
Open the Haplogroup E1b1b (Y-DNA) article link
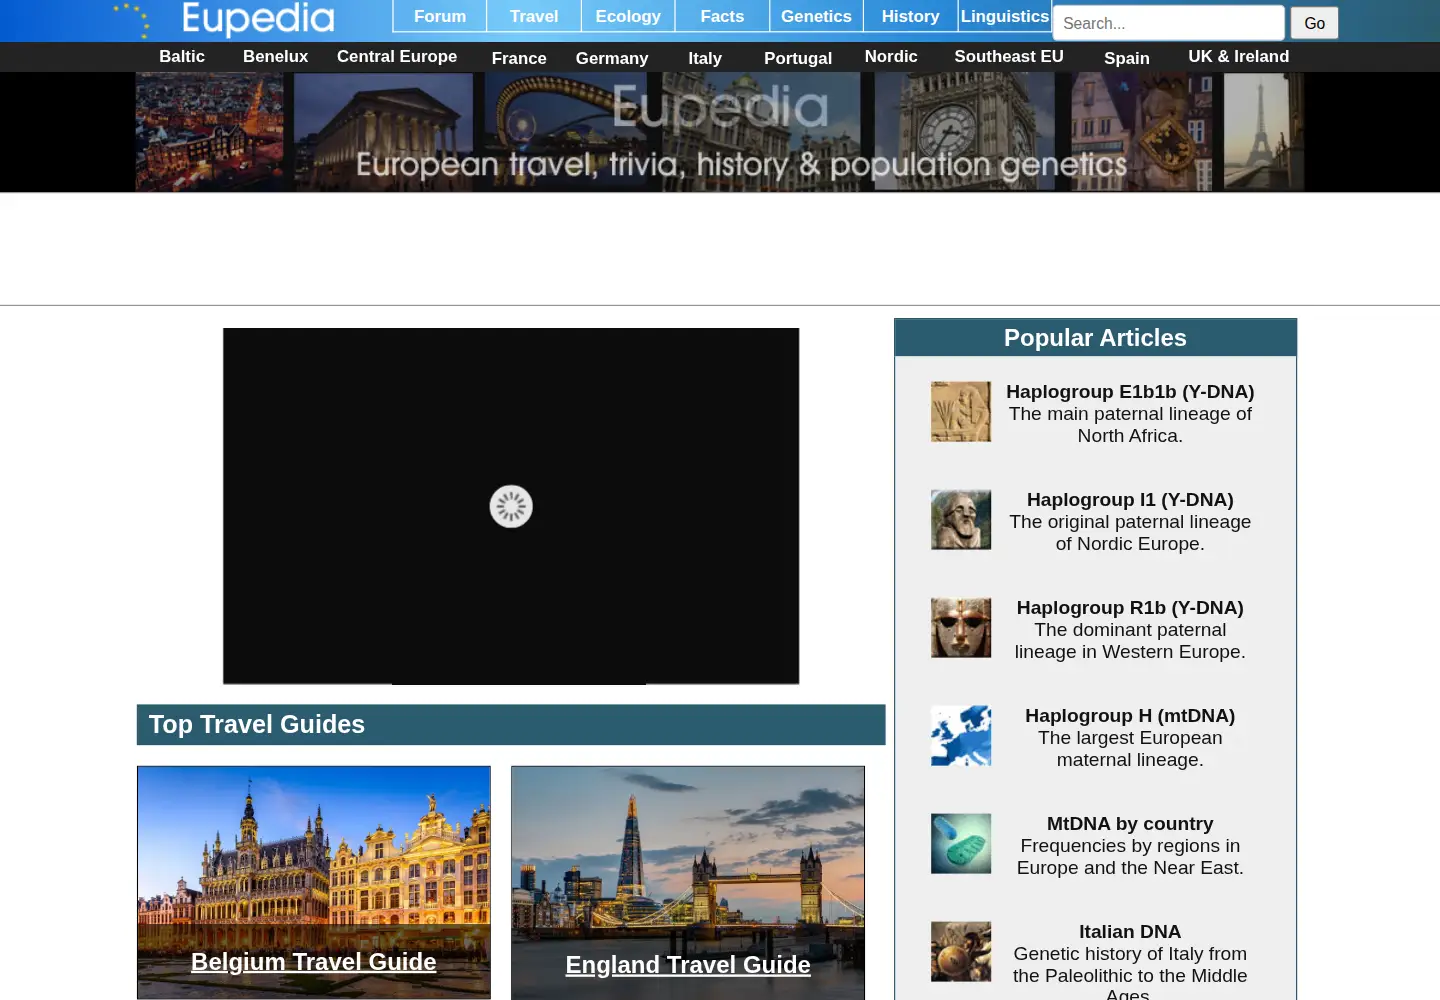pos(1130,392)
